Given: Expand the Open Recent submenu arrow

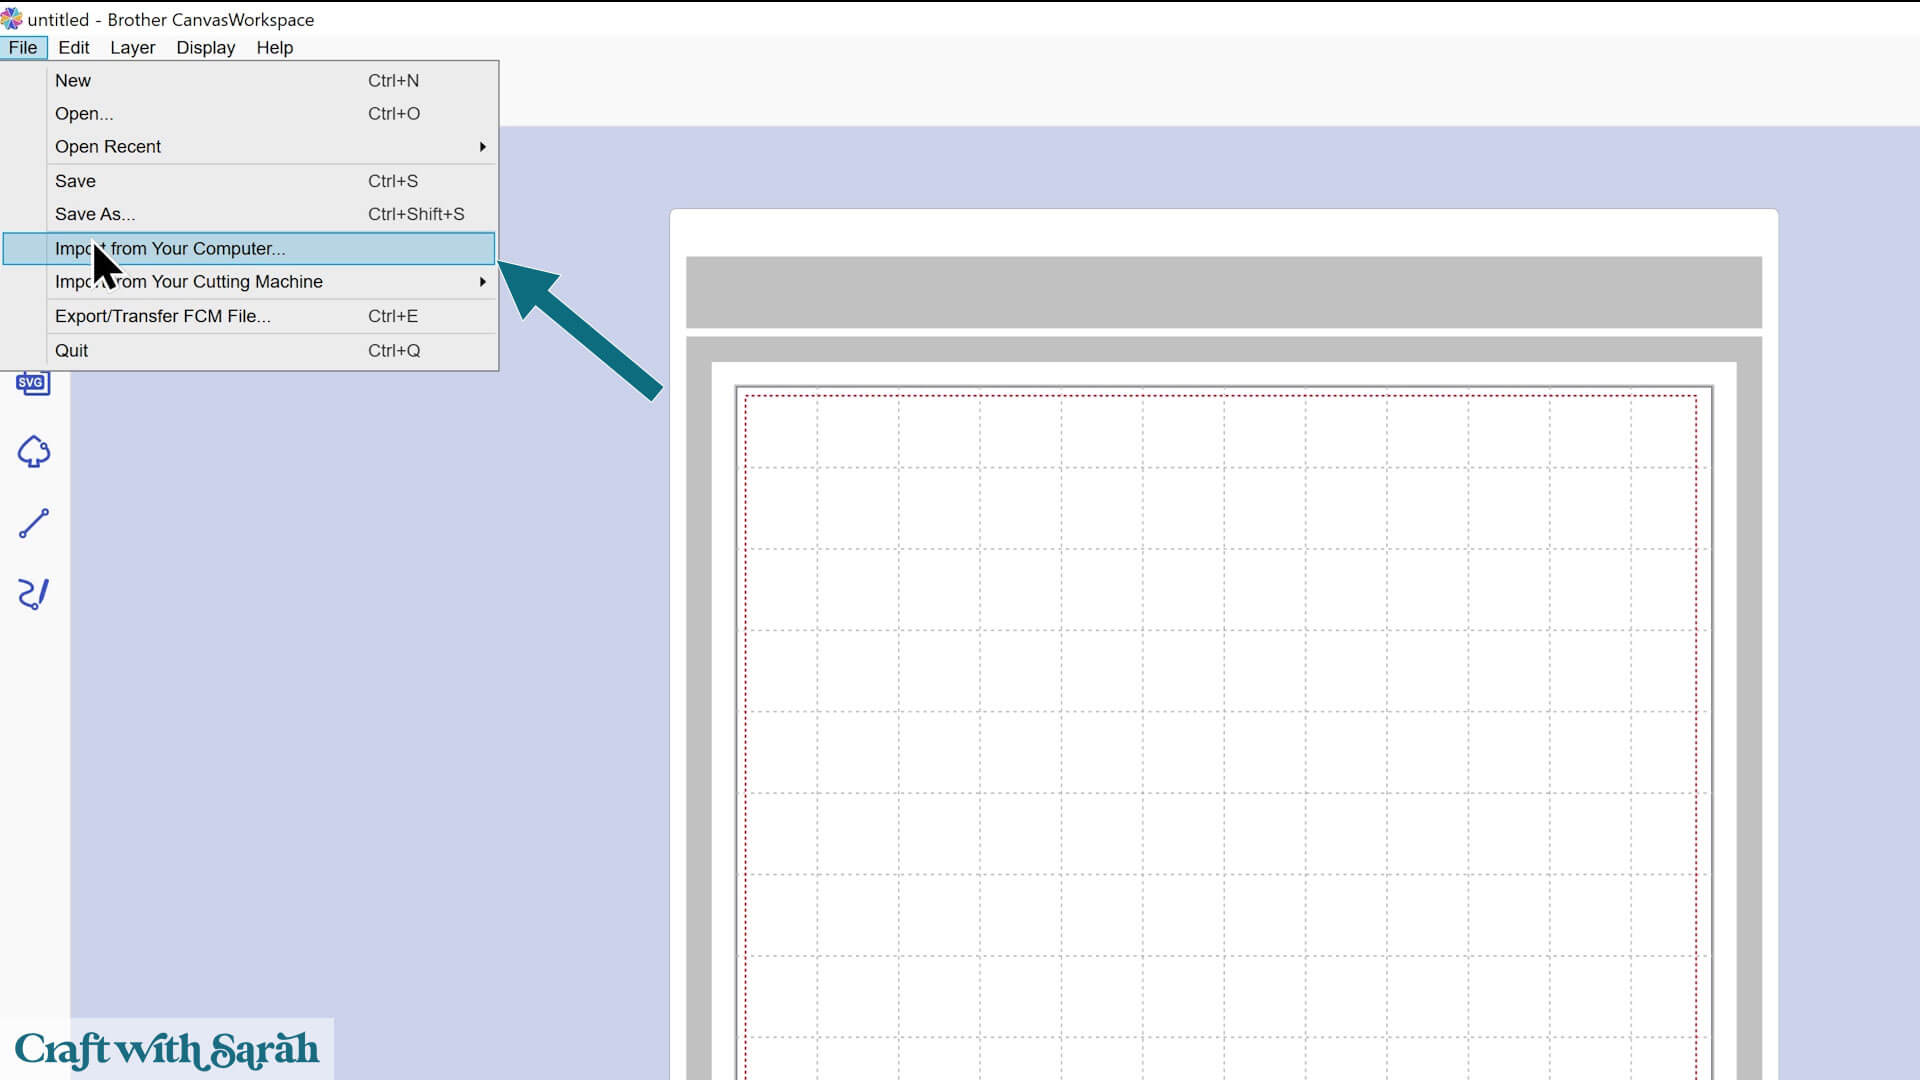Looking at the screenshot, I should tap(482, 147).
